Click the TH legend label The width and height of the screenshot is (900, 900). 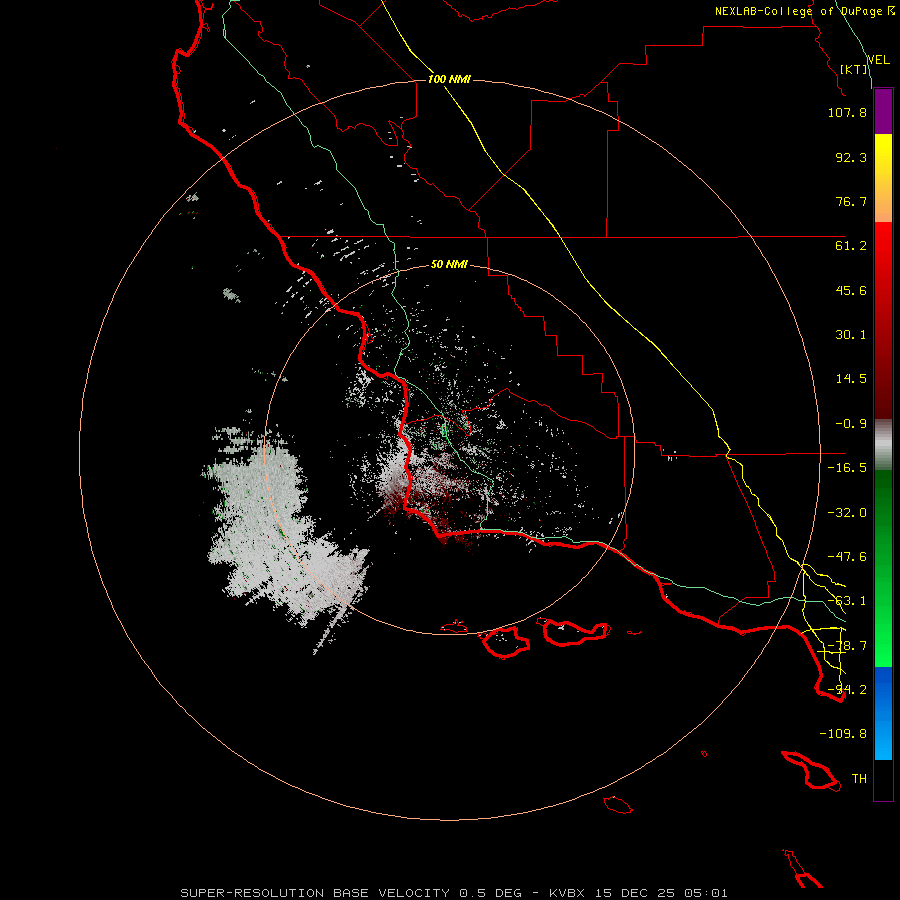click(859, 779)
